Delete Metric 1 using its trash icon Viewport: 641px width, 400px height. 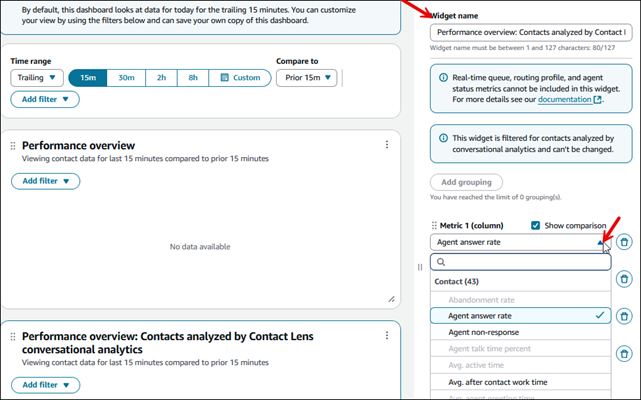coord(623,242)
